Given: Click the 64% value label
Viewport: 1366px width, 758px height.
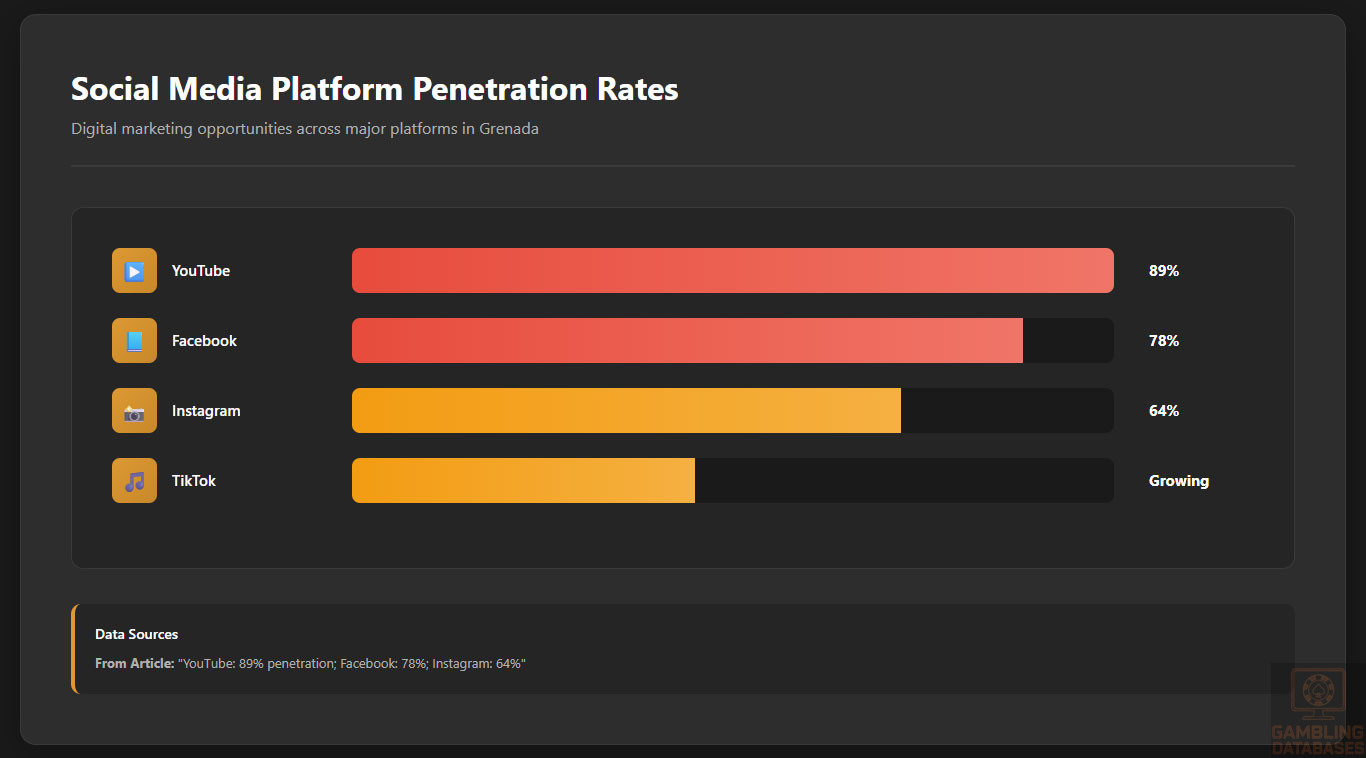Looking at the screenshot, I should coord(1164,411).
